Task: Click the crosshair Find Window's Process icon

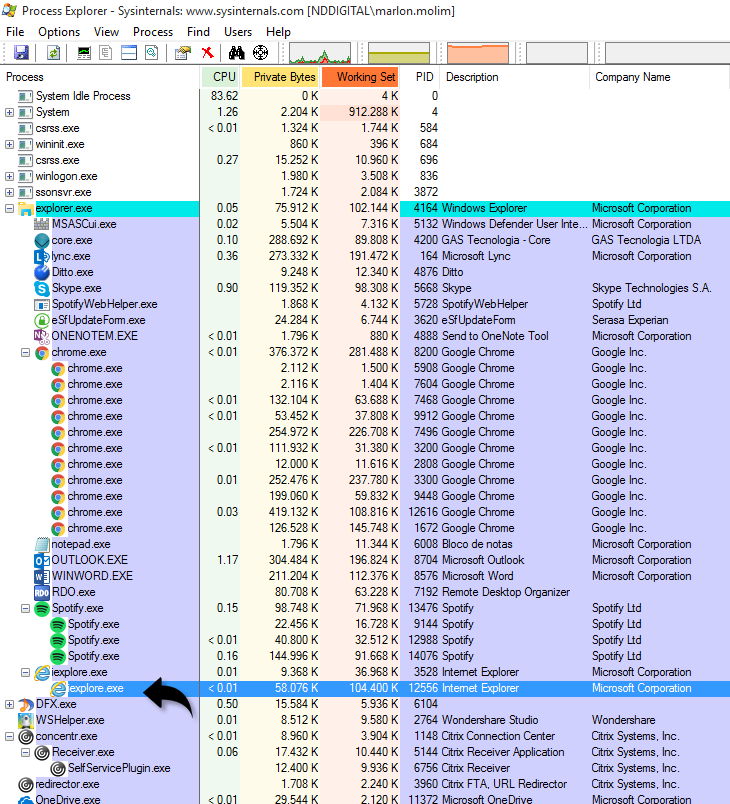Action: [x=260, y=52]
